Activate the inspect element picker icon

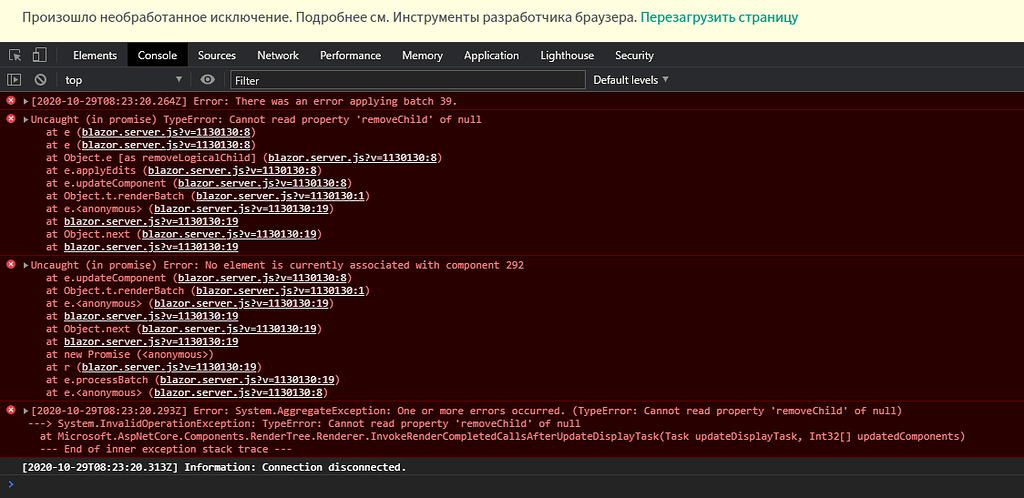coord(15,55)
